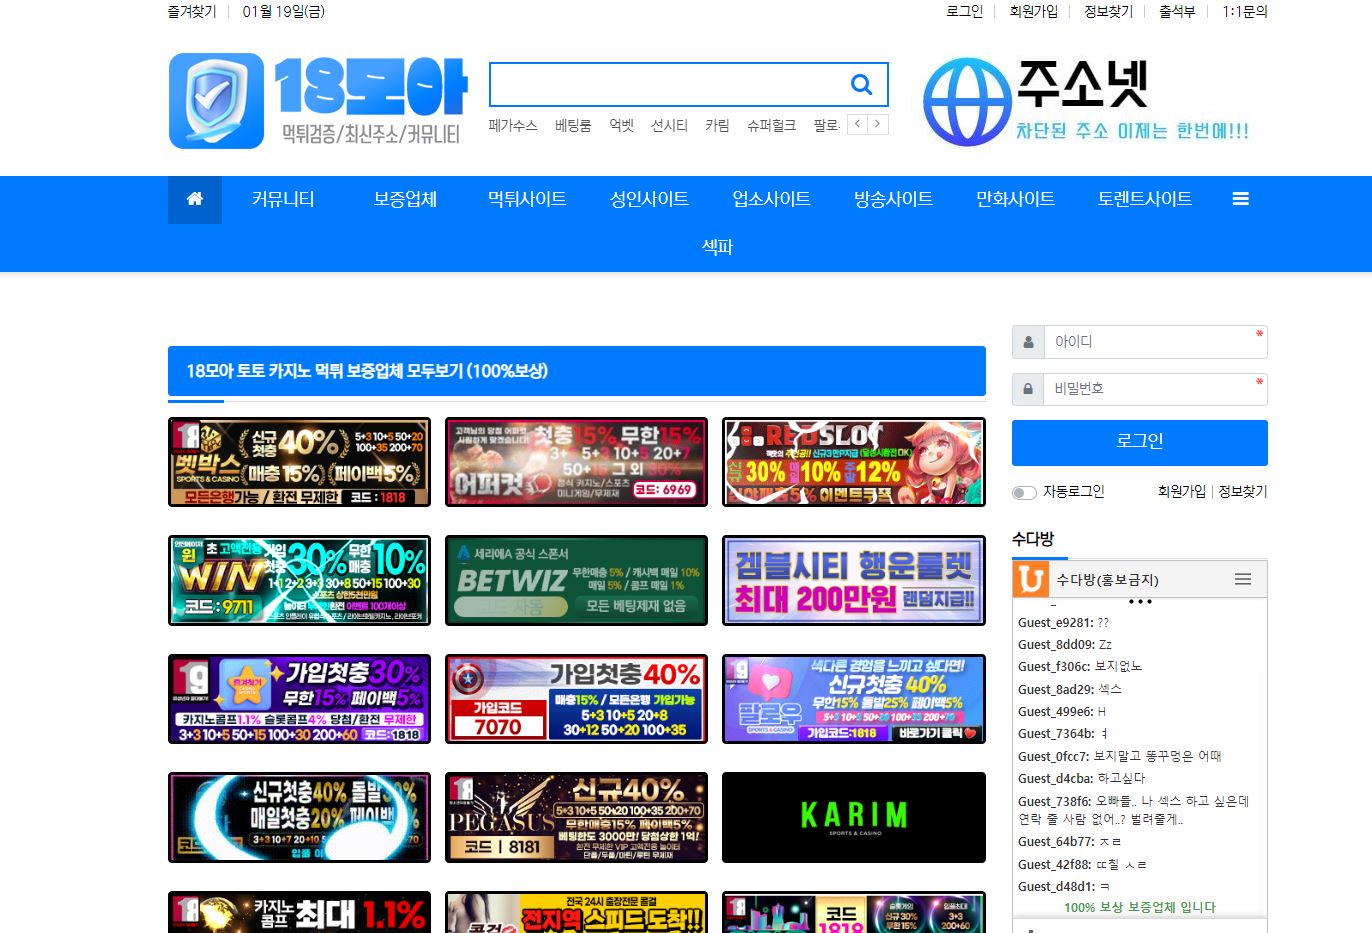Viewport: 1372px width, 933px height.
Task: Click the orange U chat logo
Action: point(1030,579)
